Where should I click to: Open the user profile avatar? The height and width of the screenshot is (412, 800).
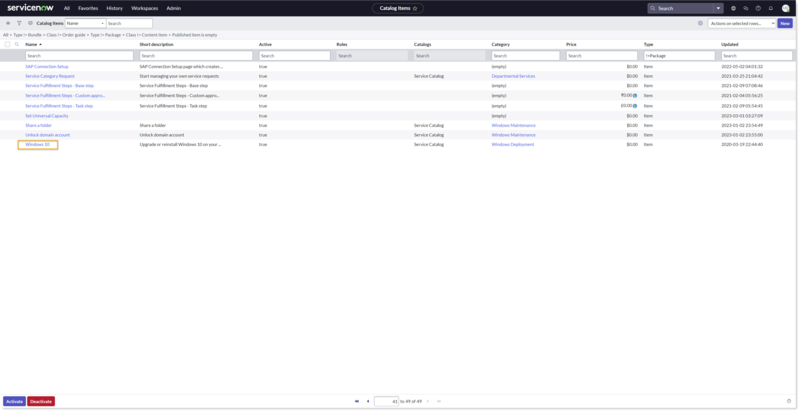click(x=786, y=8)
